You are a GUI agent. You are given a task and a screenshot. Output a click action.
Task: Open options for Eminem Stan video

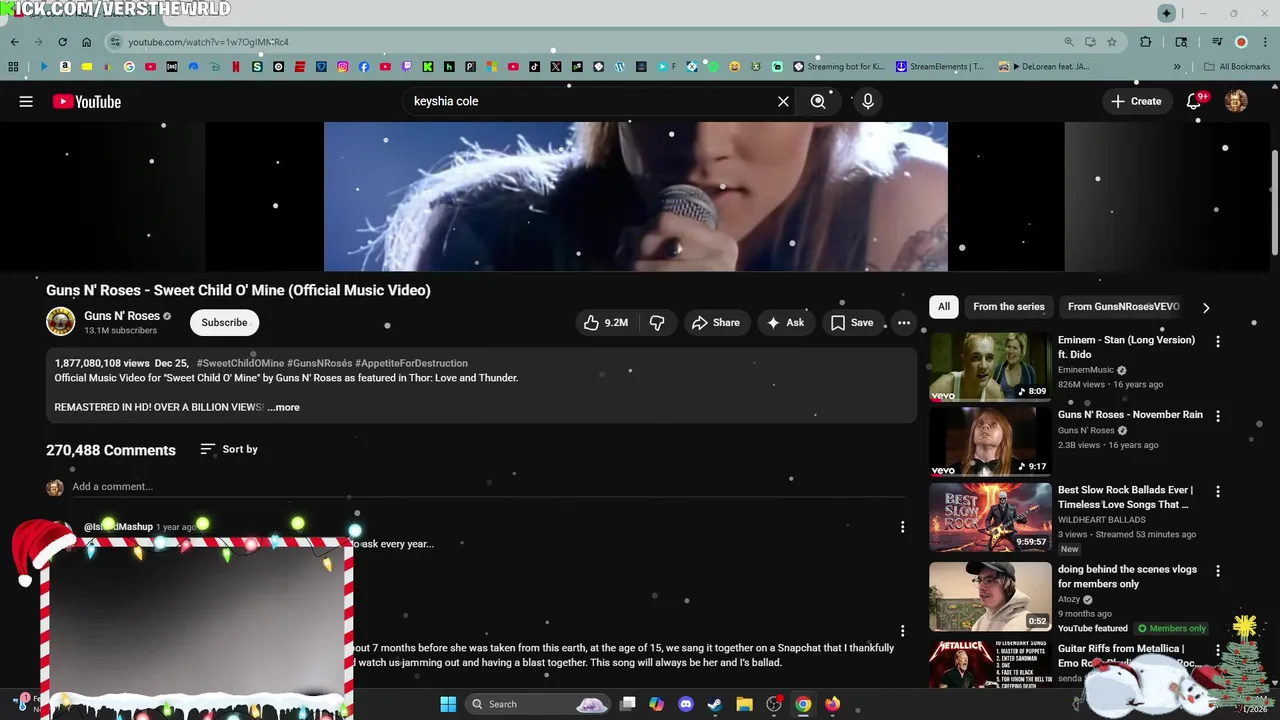[x=1217, y=342]
